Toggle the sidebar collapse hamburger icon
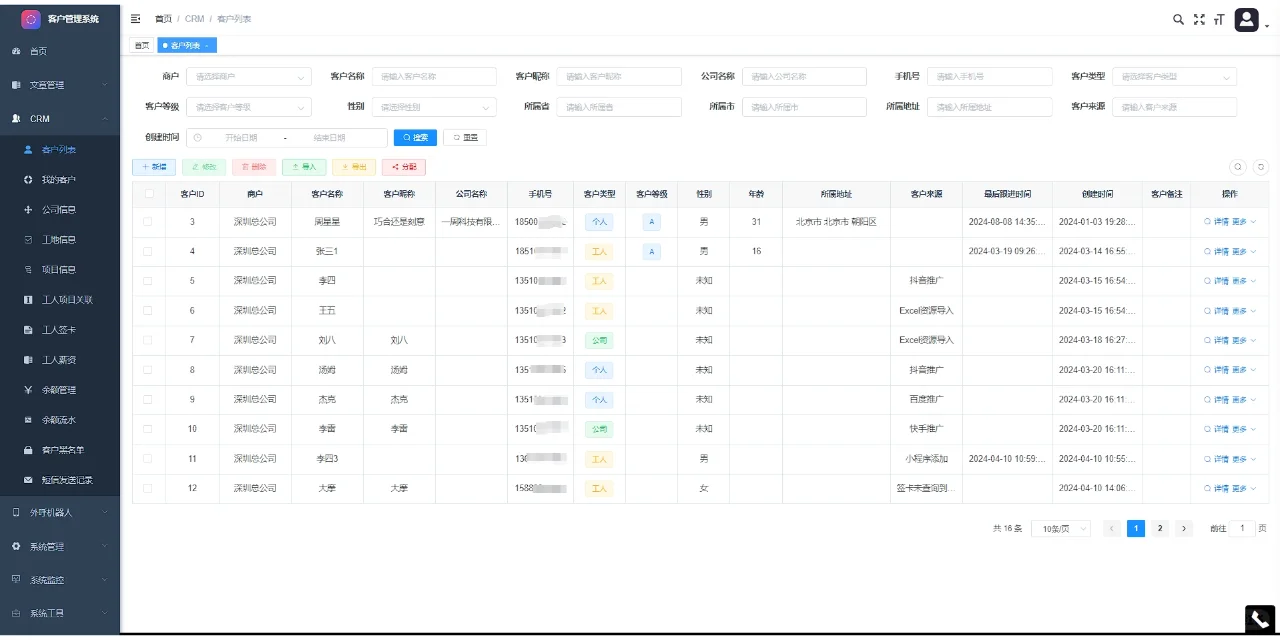 [135, 18]
